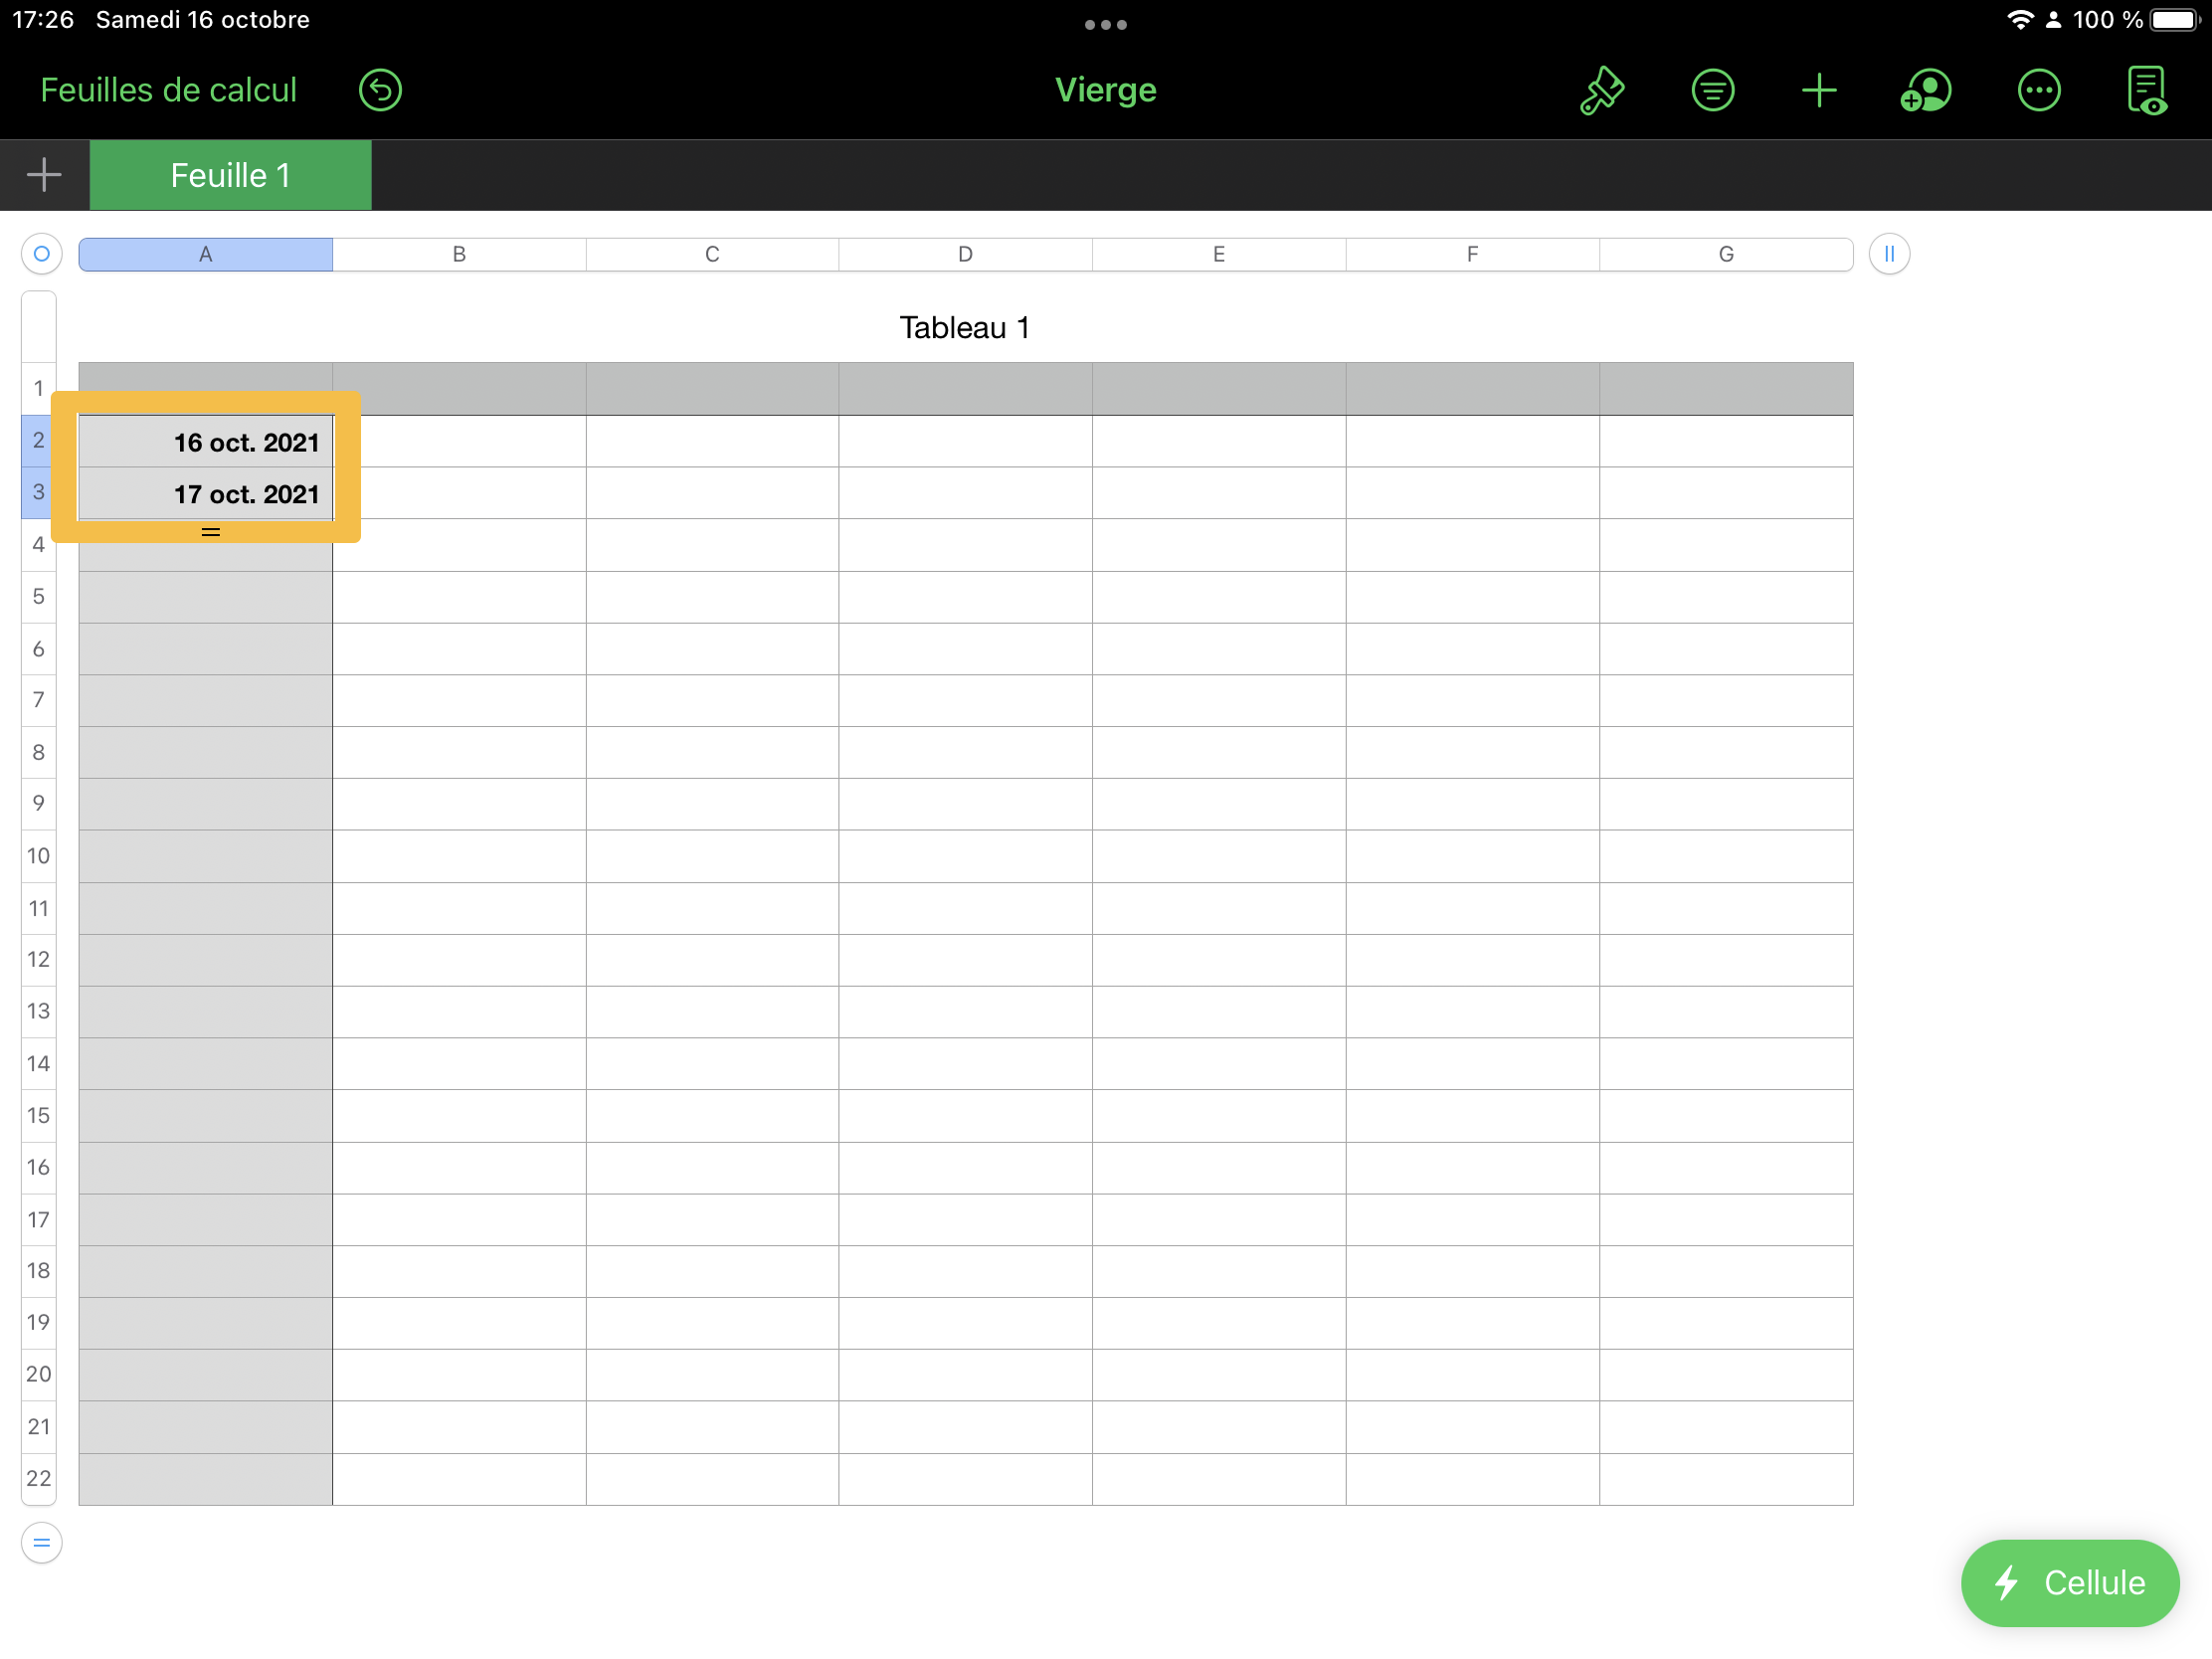This screenshot has height=1659, width=2212.
Task: Tap the Insert plus icon in toolbar
Action: coord(1818,90)
